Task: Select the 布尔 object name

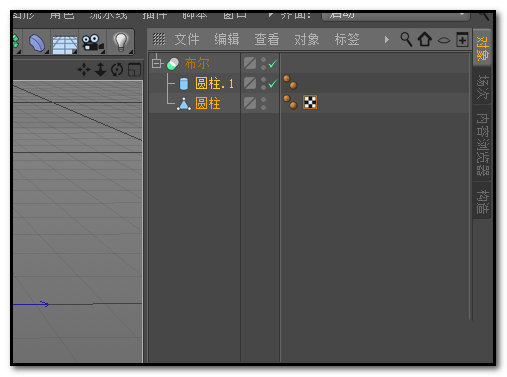Action: click(197, 63)
